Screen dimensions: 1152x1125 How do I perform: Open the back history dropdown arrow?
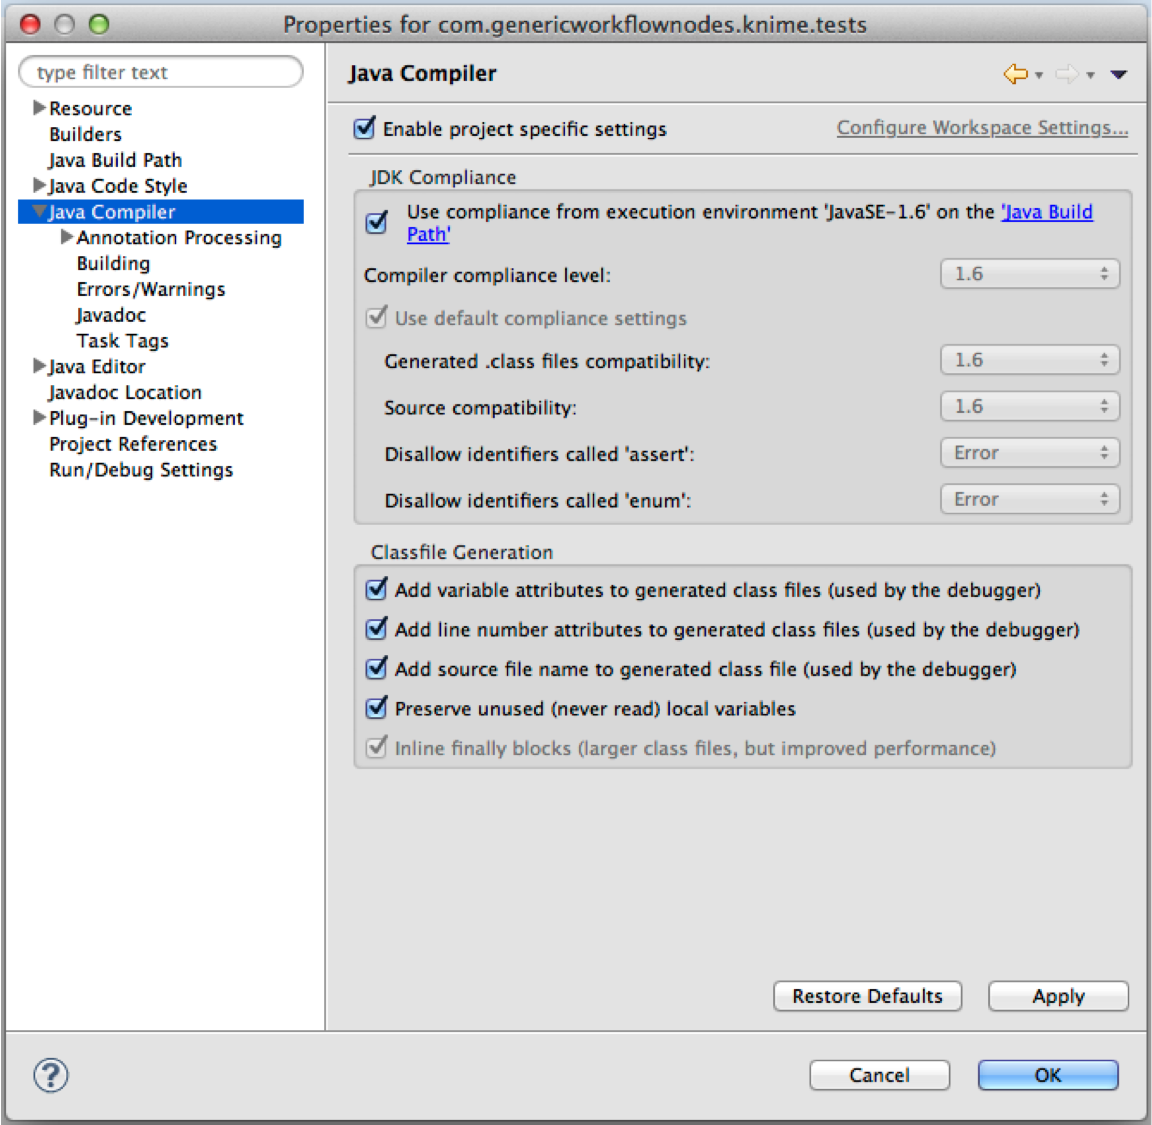[x=1039, y=76]
